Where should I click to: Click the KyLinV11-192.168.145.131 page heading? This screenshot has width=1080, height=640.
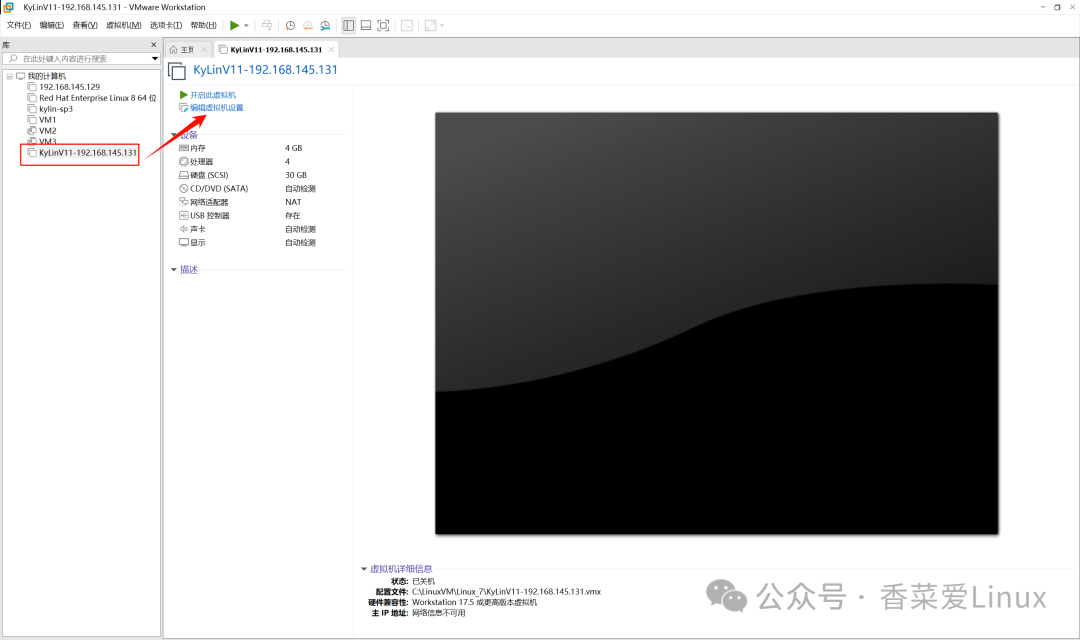(265, 70)
